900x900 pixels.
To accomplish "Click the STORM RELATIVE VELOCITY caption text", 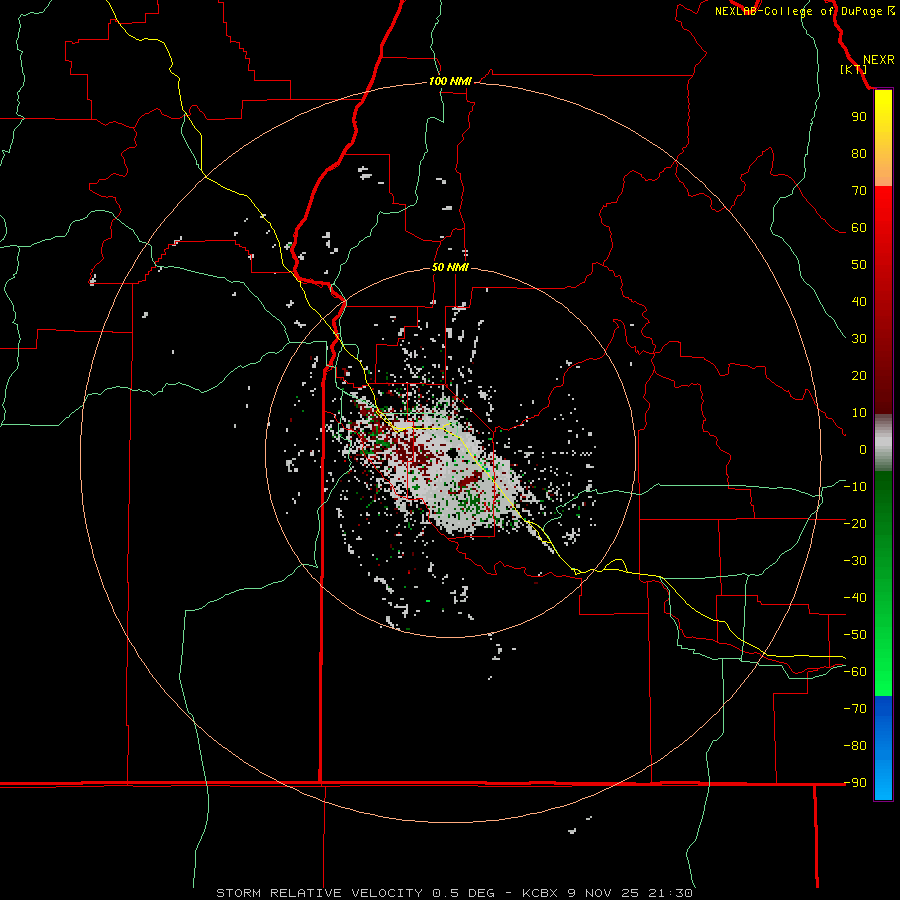I will 321,893.
